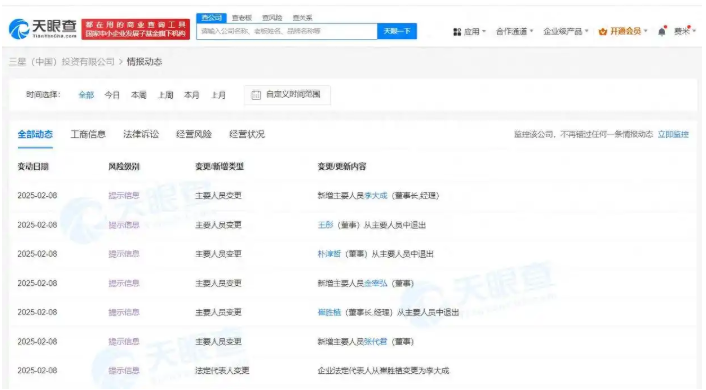Click the 变更/新增类型 column header
The height and width of the screenshot is (390, 706).
click(x=219, y=167)
